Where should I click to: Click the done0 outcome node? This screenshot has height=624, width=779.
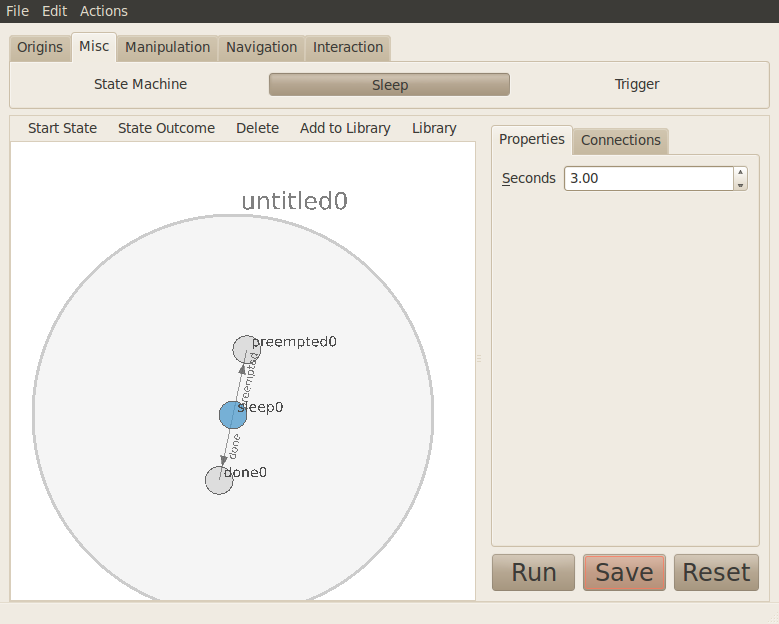coord(219,480)
